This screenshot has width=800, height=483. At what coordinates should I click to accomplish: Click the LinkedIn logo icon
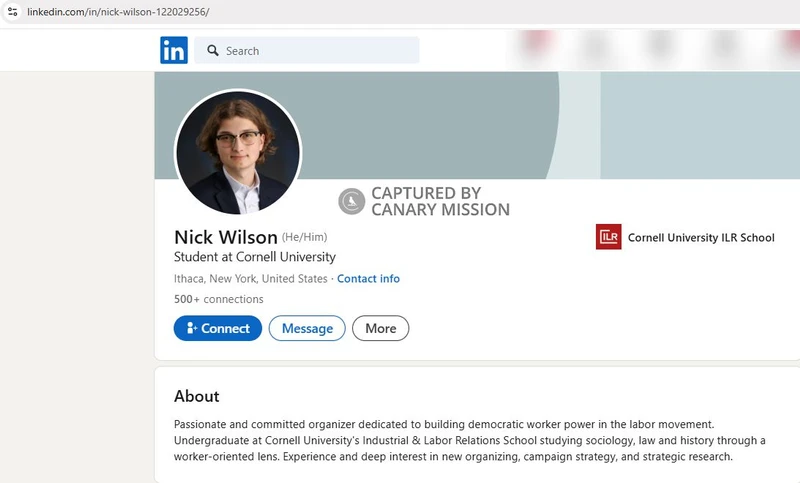pyautogui.click(x=174, y=50)
